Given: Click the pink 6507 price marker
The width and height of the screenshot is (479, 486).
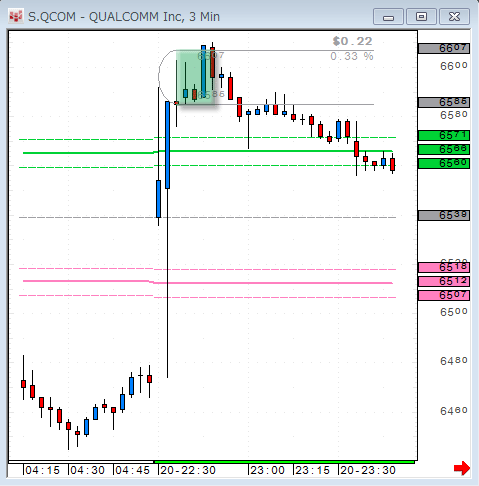Looking at the screenshot, I should pyautogui.click(x=444, y=295).
